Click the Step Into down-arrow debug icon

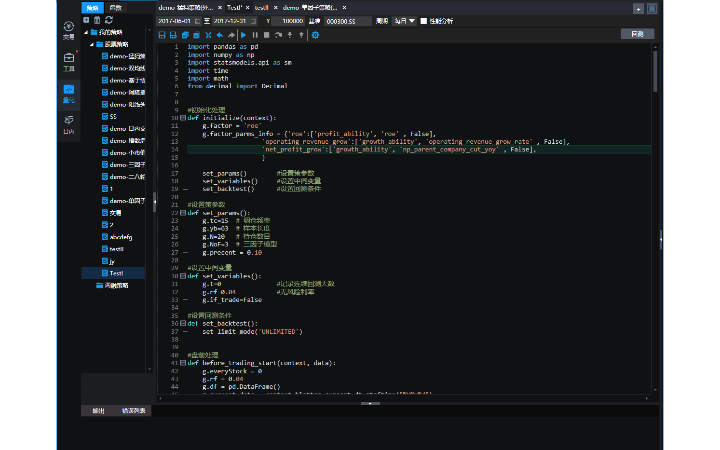290,35
